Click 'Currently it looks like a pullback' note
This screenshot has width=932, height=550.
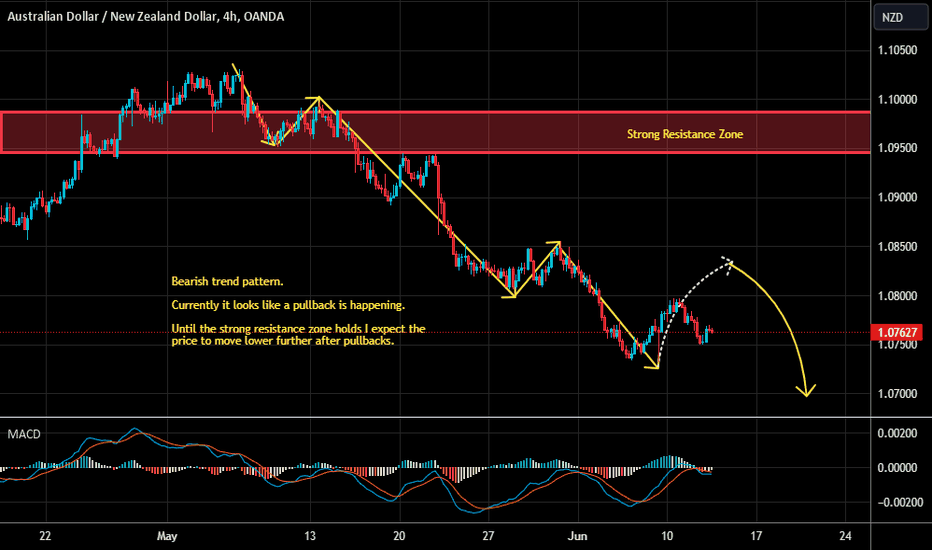coord(288,305)
